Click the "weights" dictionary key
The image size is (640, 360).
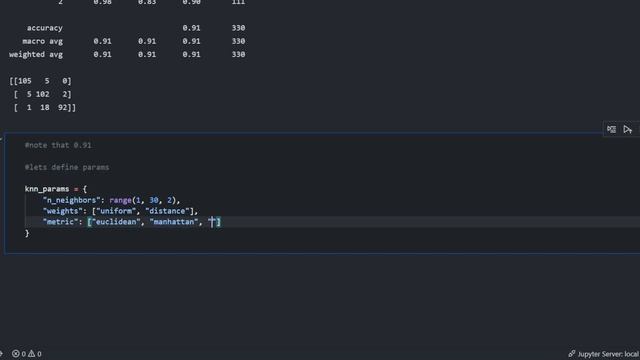pyautogui.click(x=63, y=211)
